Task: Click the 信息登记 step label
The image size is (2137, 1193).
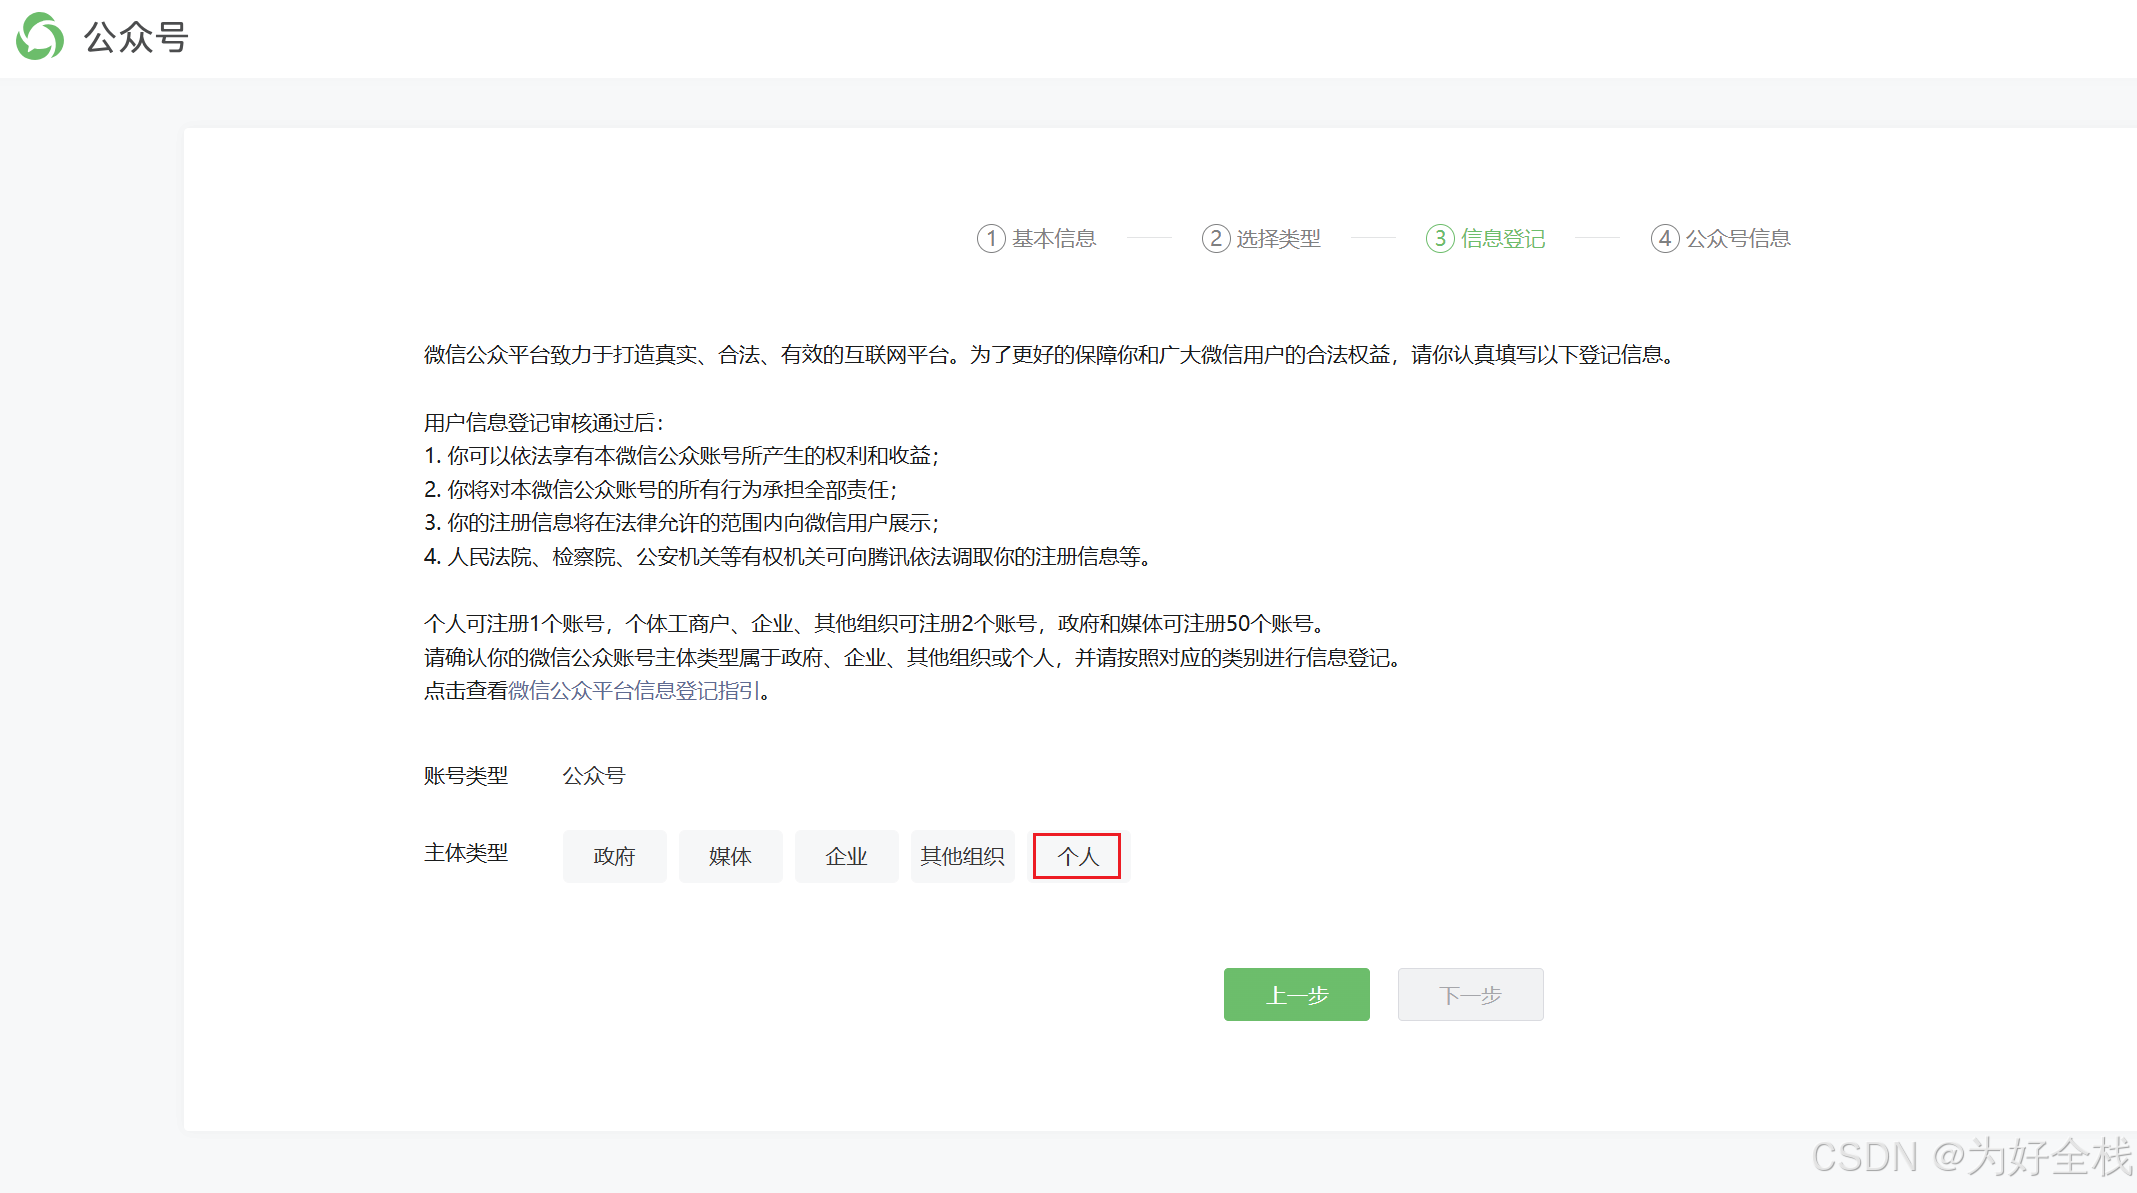Action: 1503,238
